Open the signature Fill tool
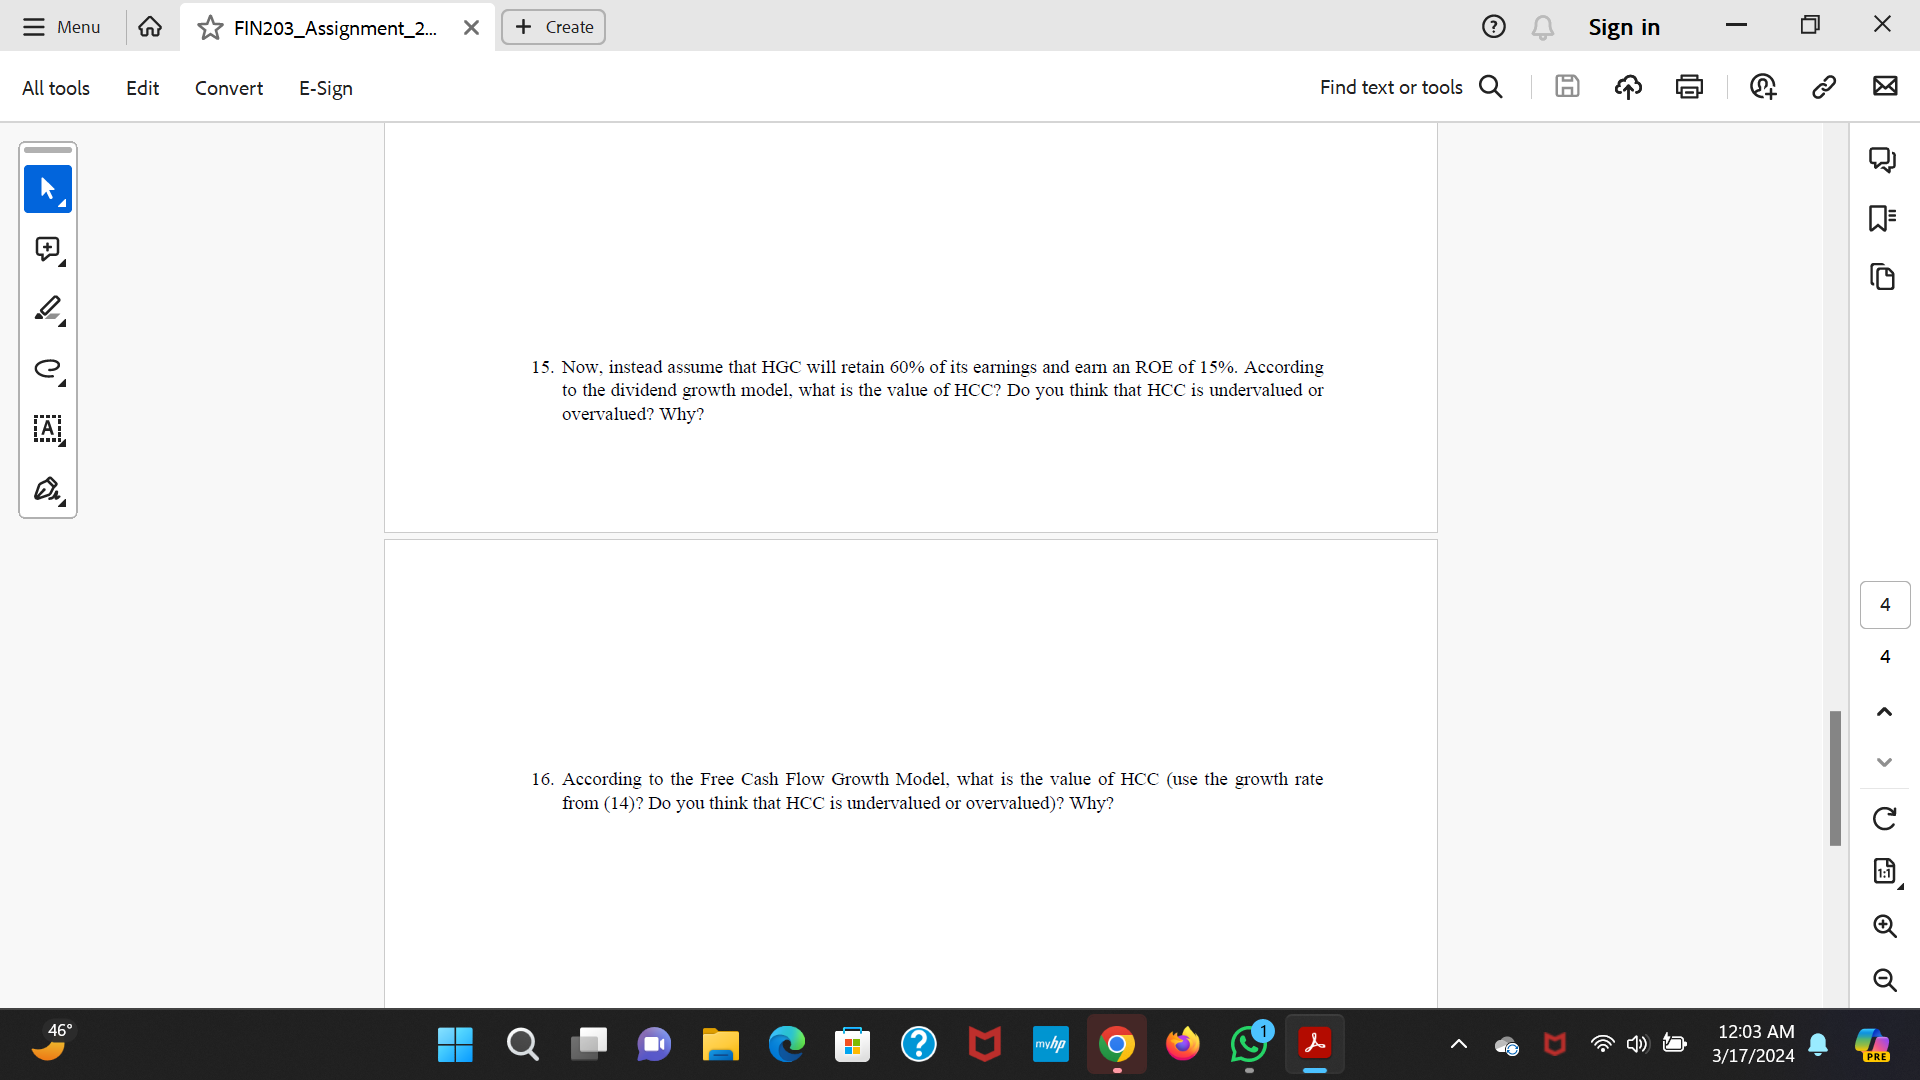This screenshot has height=1080, width=1920. pos(47,490)
